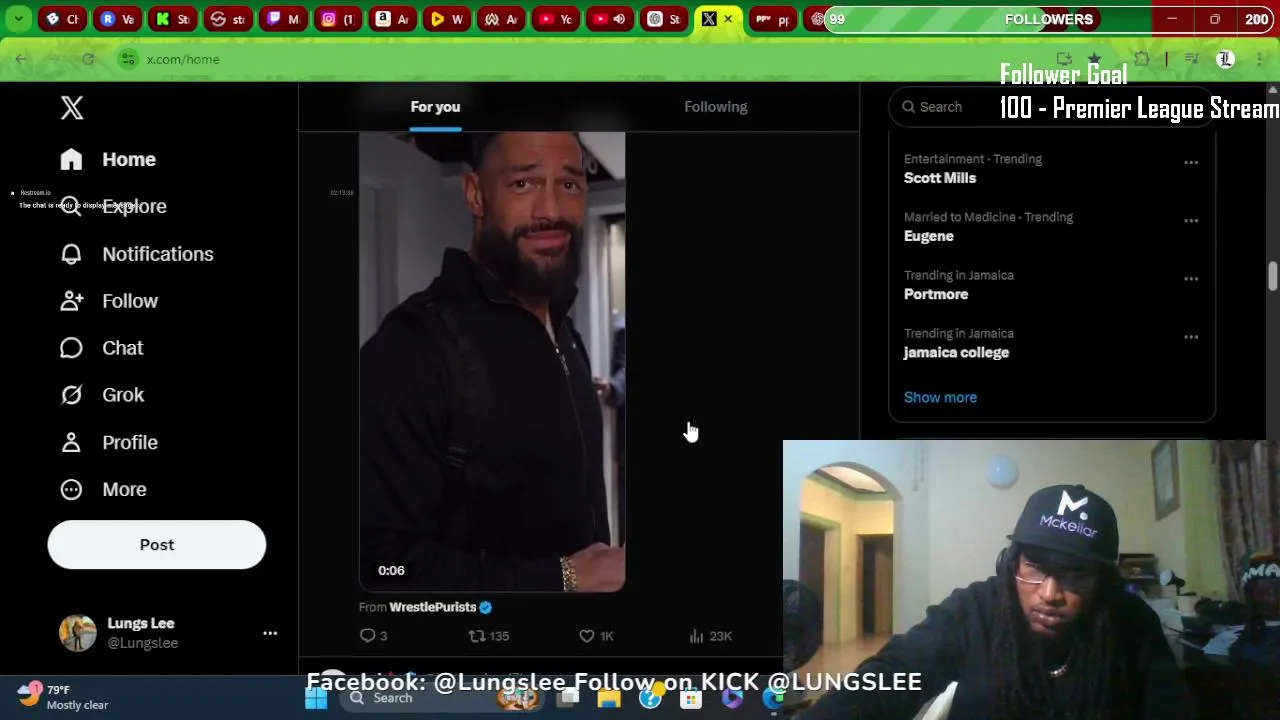
Task: Like the post with 1K likes
Action: (x=596, y=636)
